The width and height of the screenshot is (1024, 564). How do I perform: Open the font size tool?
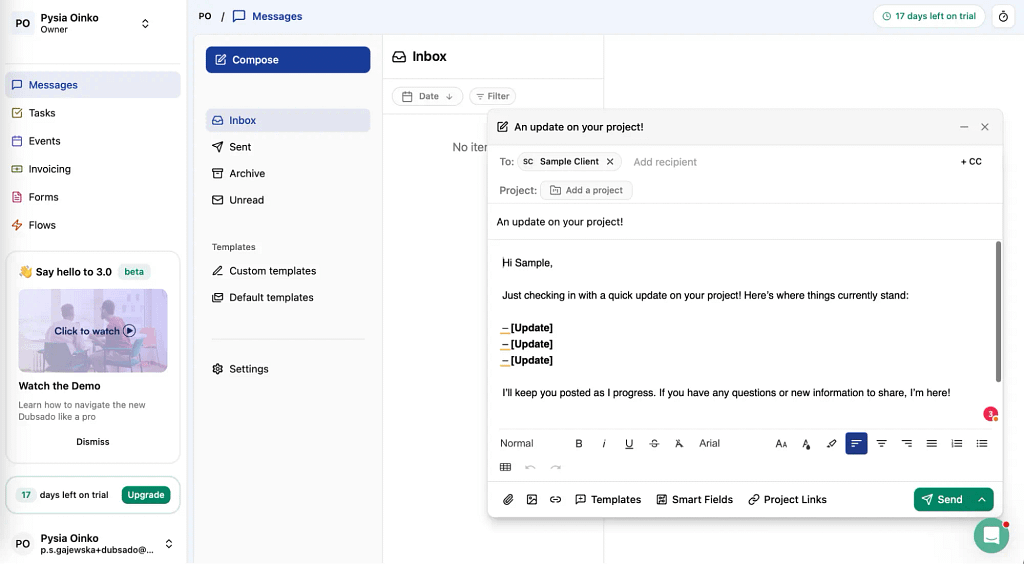pyautogui.click(x=781, y=443)
